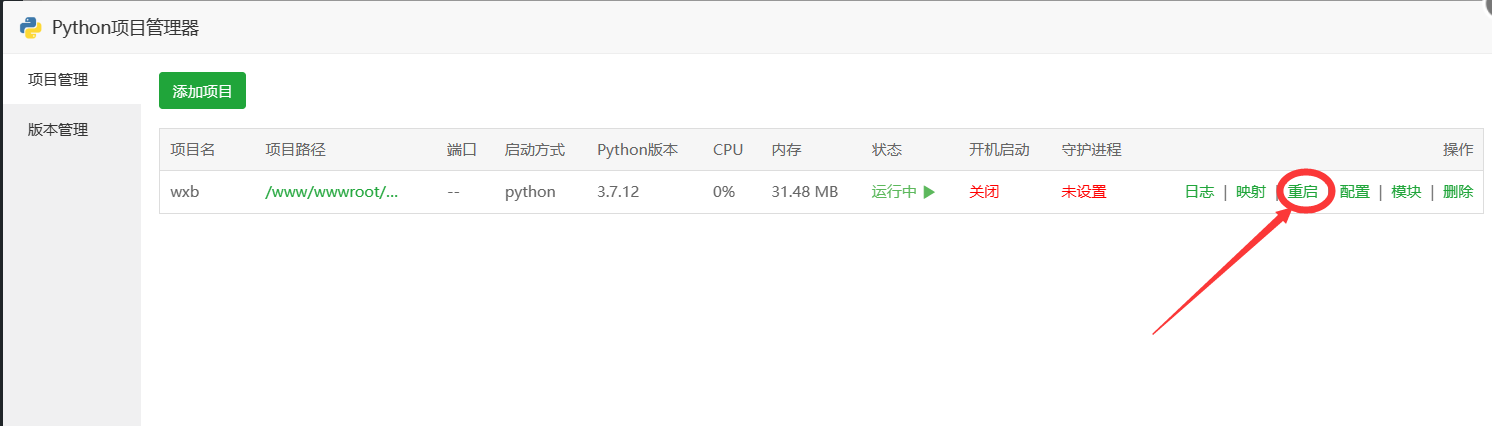Image resolution: width=1492 pixels, height=426 pixels.
Task: Switch to the 项目管理 tab
Action: [58, 79]
